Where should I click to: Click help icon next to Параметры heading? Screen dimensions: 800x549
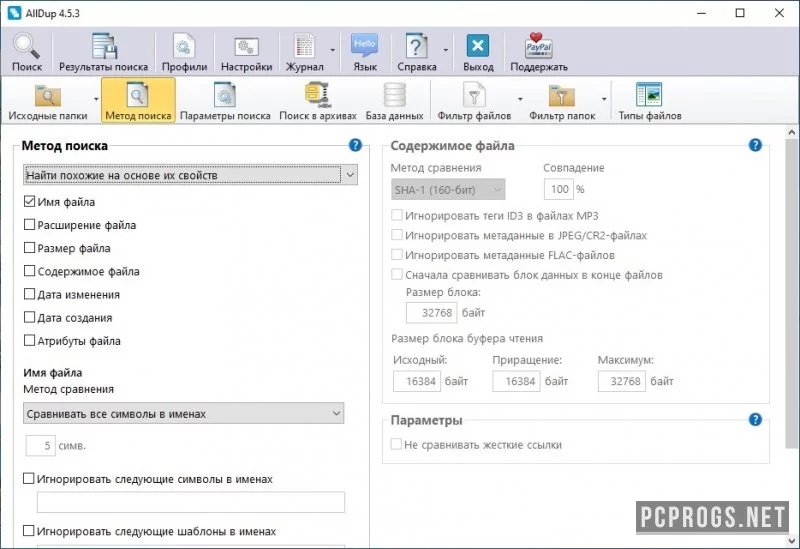(x=755, y=420)
